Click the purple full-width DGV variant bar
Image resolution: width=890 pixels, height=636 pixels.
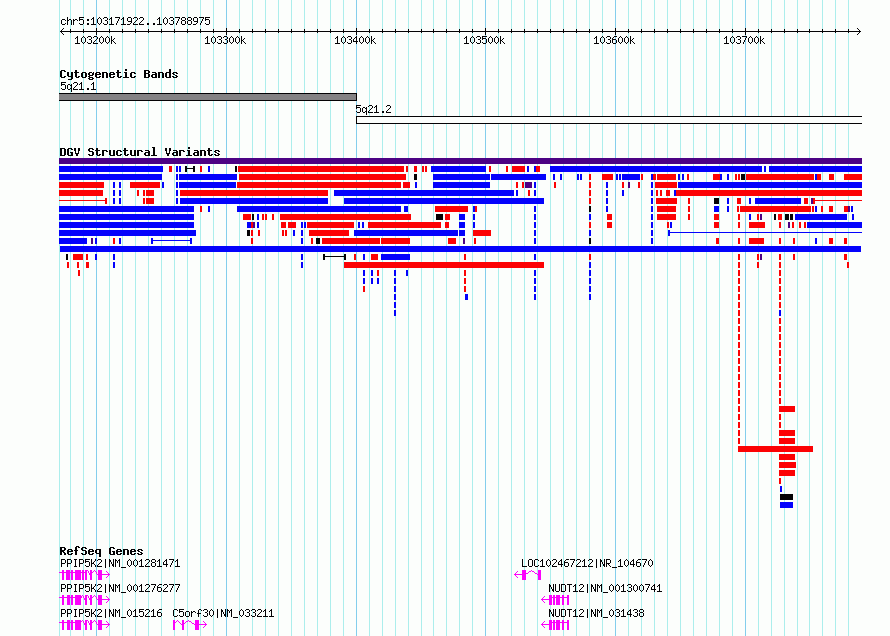[x=460, y=161]
